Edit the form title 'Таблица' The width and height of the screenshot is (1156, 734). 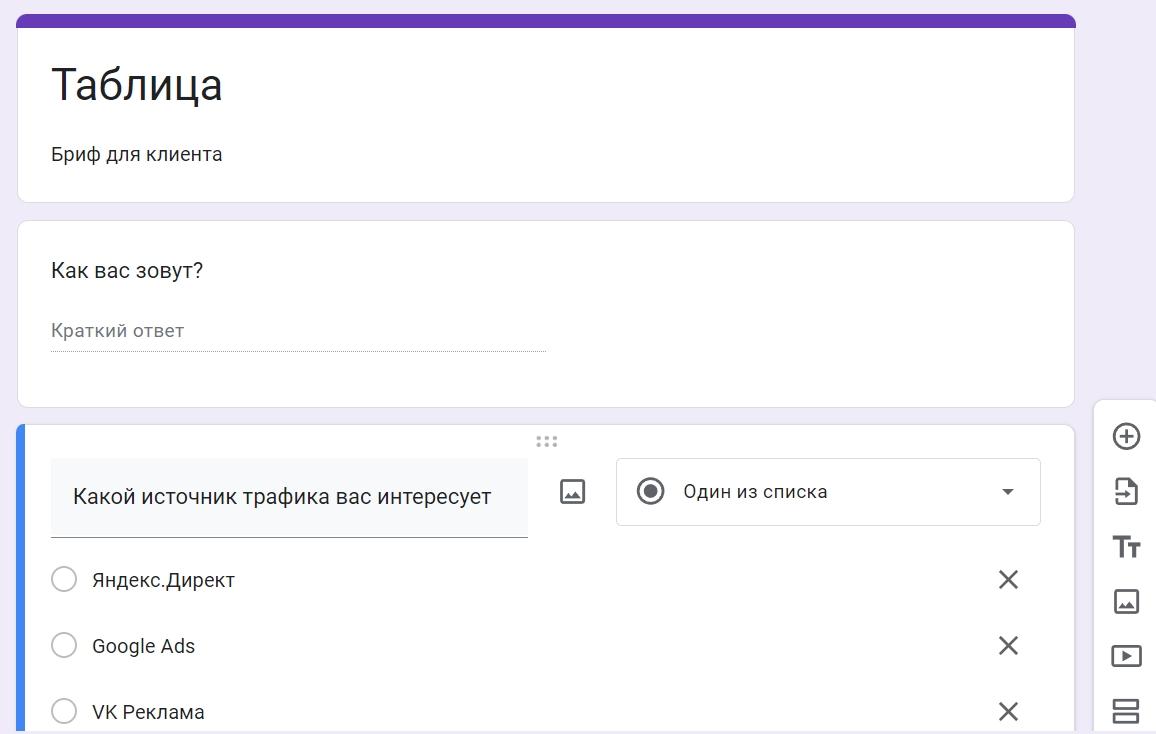(x=137, y=85)
